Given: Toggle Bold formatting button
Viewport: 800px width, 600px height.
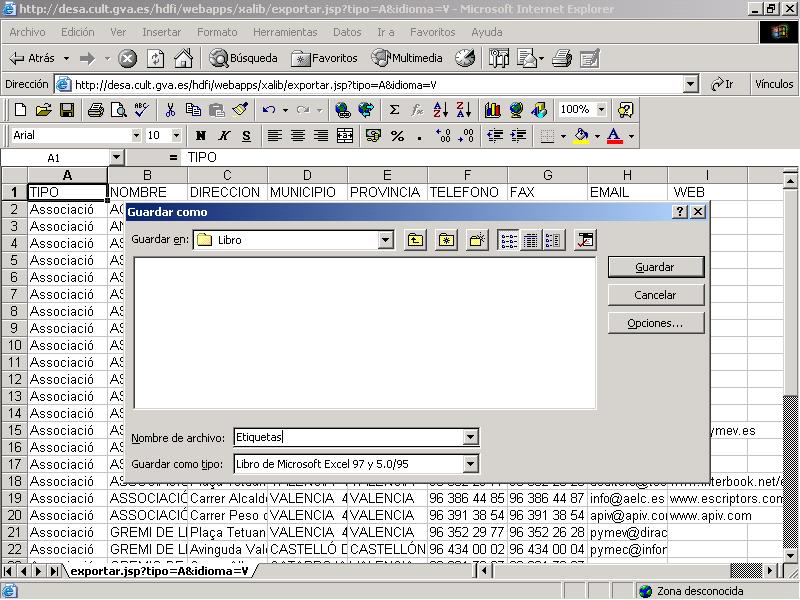Looking at the screenshot, I should (x=201, y=135).
